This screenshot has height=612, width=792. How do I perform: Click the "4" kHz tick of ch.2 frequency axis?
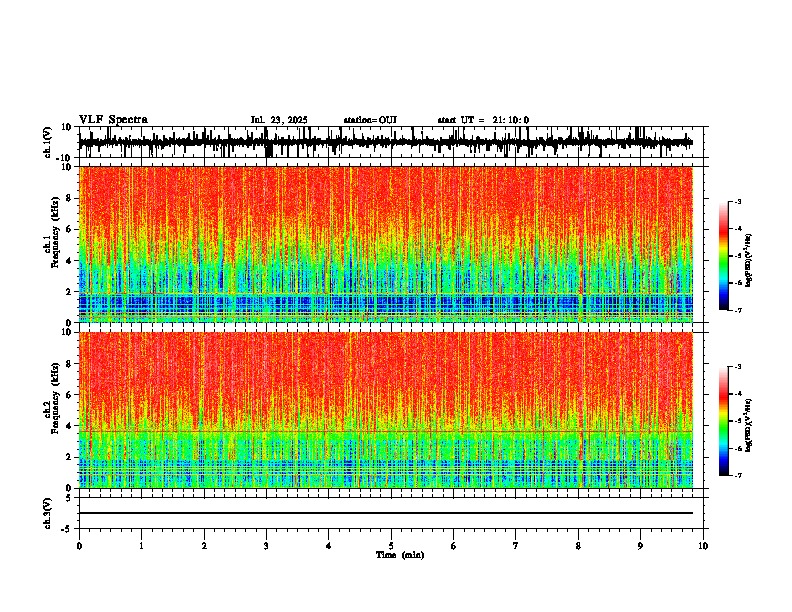point(69,426)
